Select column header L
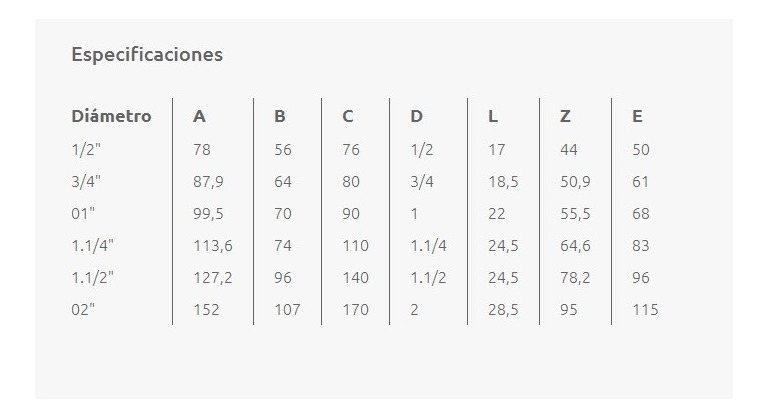The width and height of the screenshot is (768, 418). (493, 116)
